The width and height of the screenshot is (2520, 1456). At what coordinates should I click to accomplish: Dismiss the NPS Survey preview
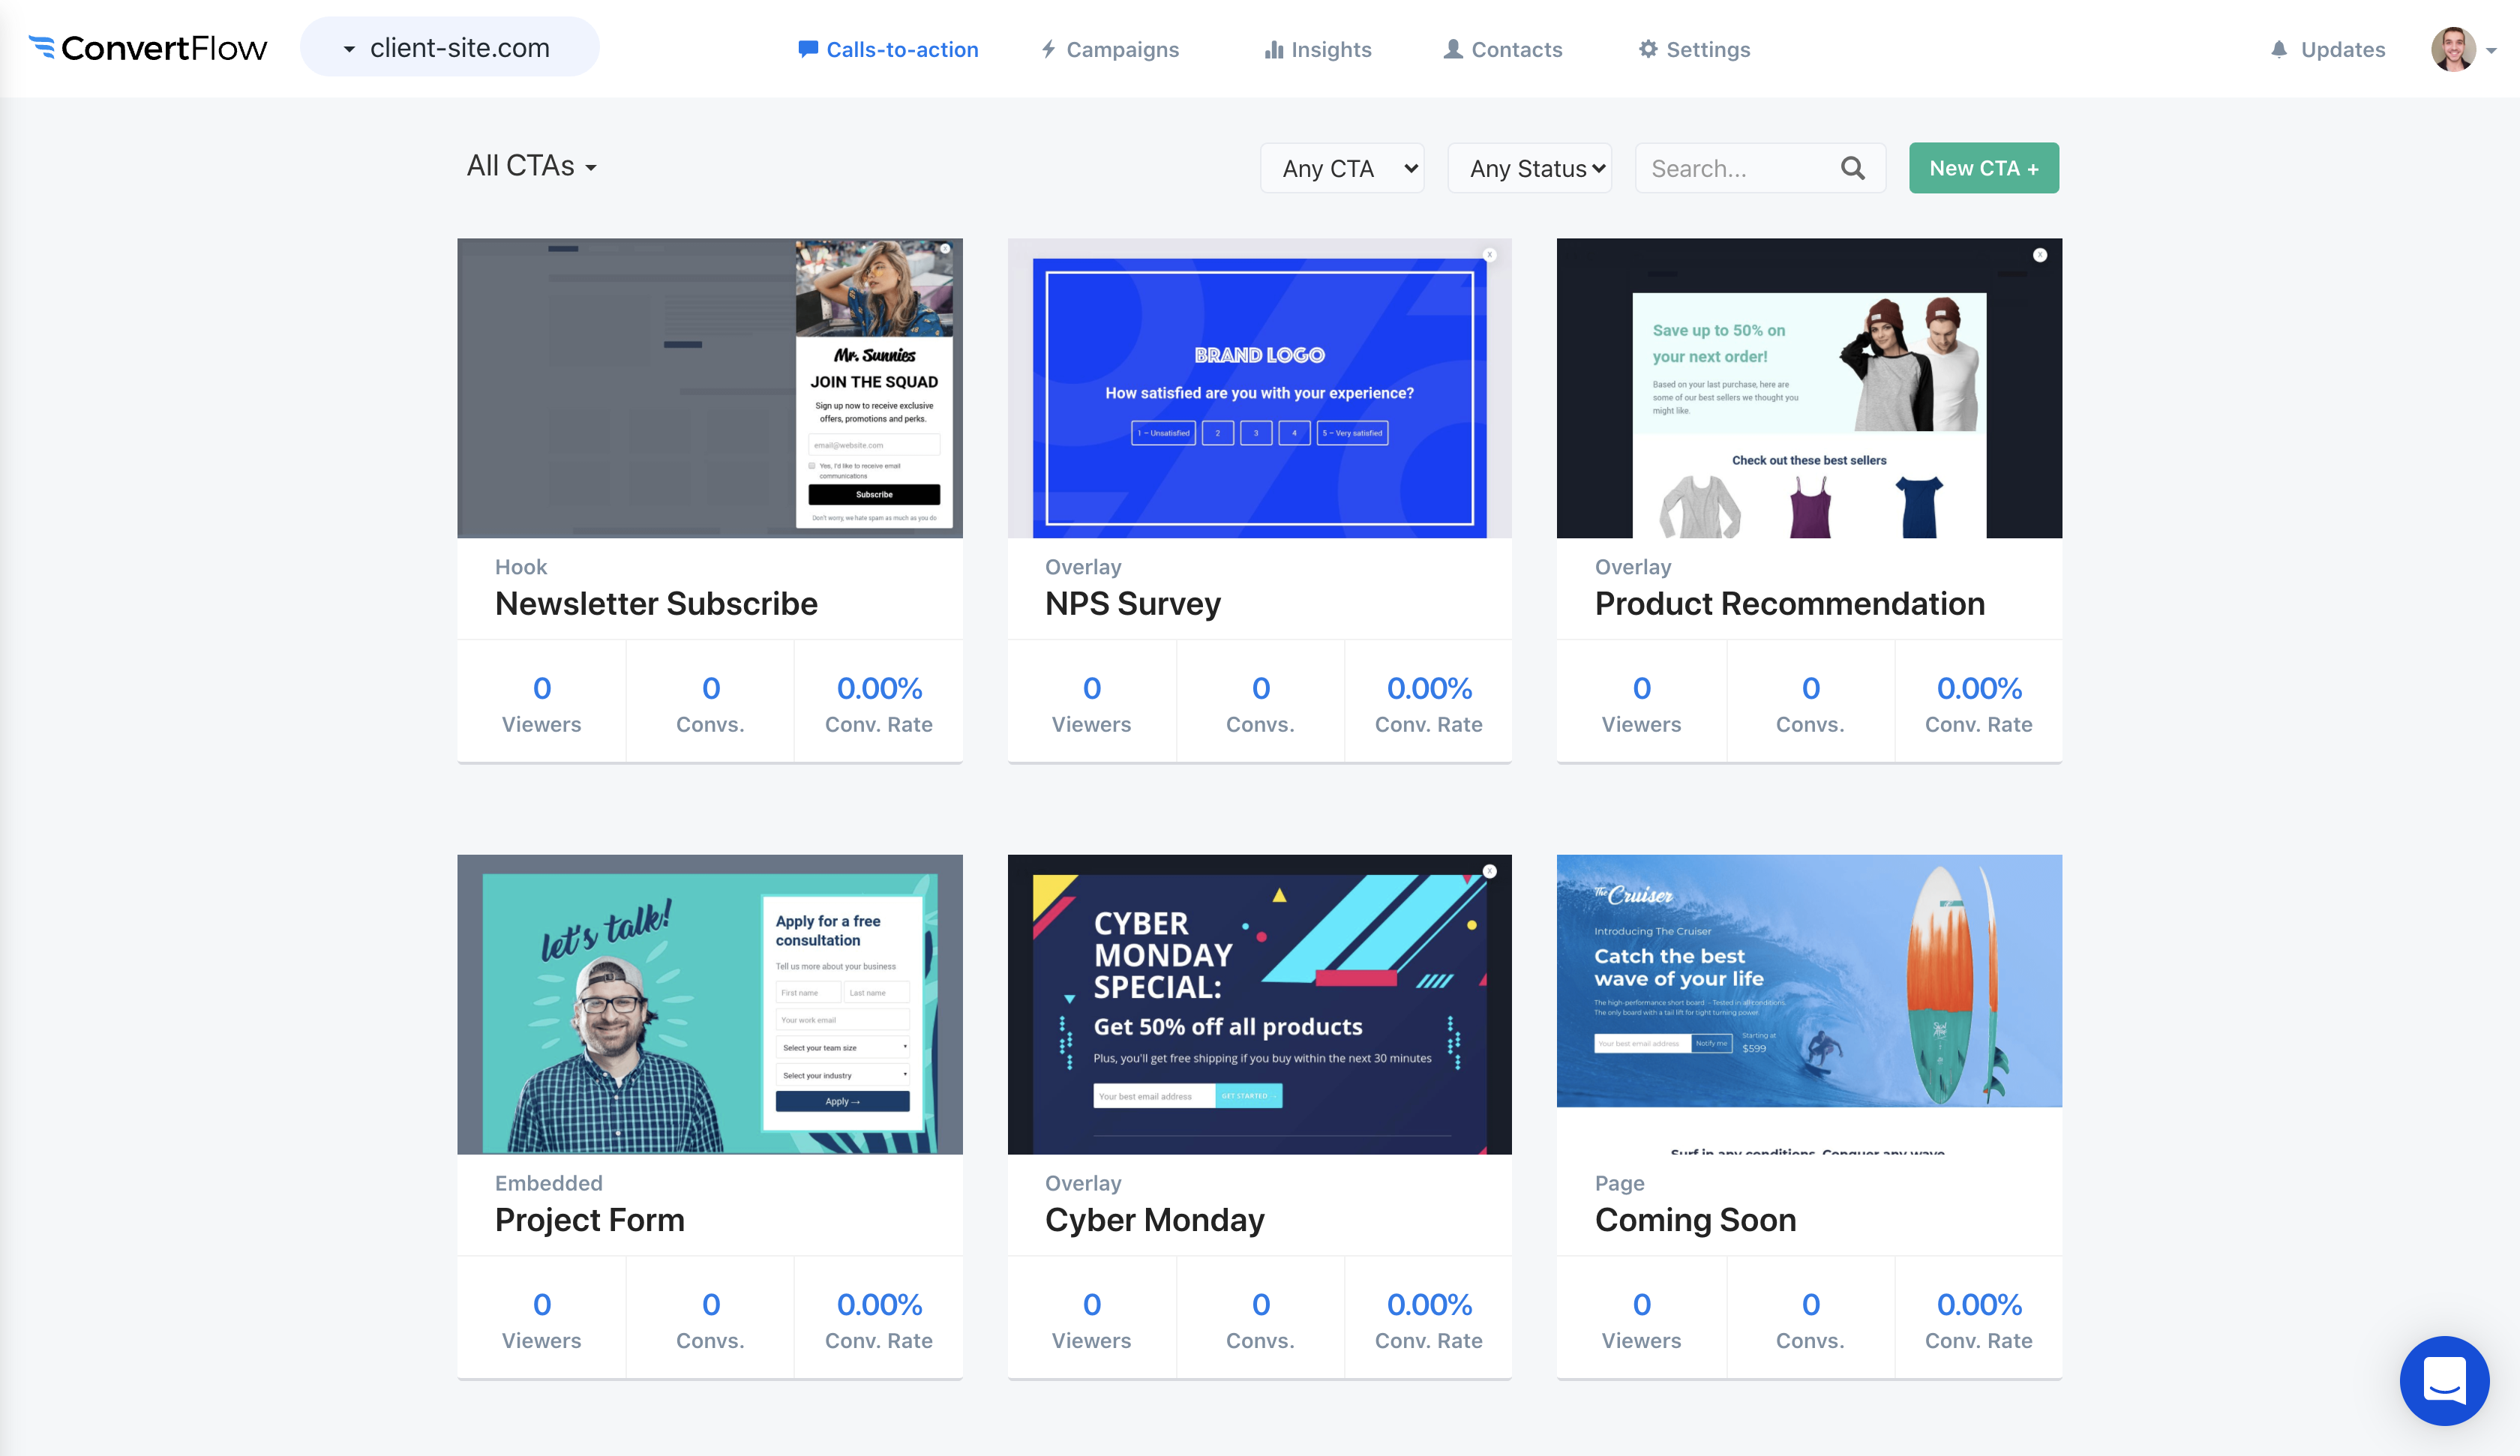point(1490,255)
